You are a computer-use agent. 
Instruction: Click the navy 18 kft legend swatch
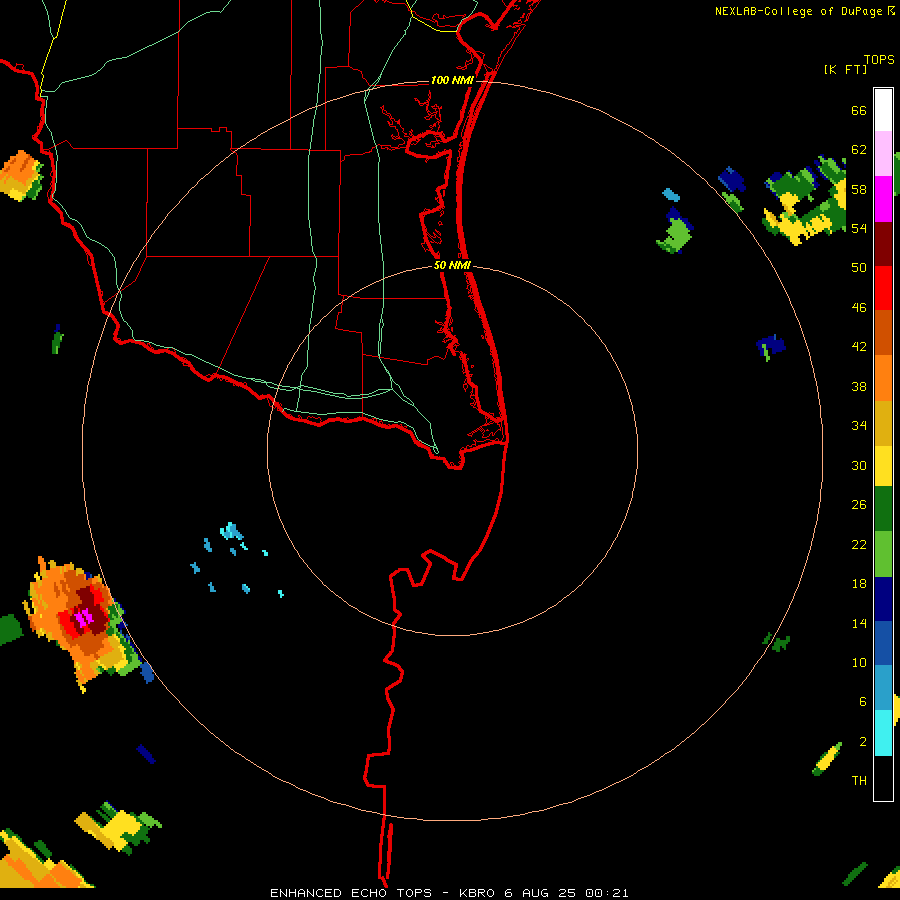883,599
